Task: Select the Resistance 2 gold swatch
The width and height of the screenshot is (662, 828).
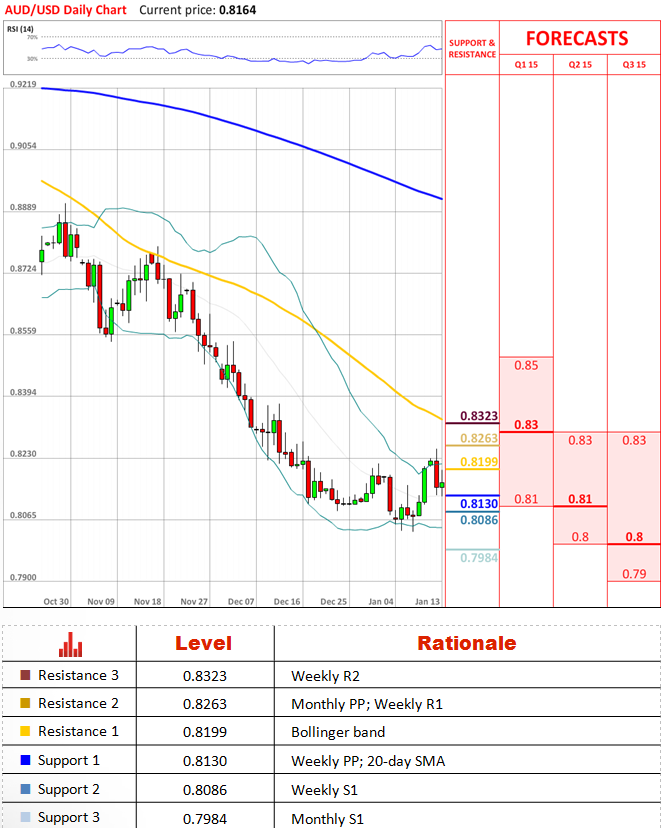Action: pyautogui.click(x=25, y=703)
